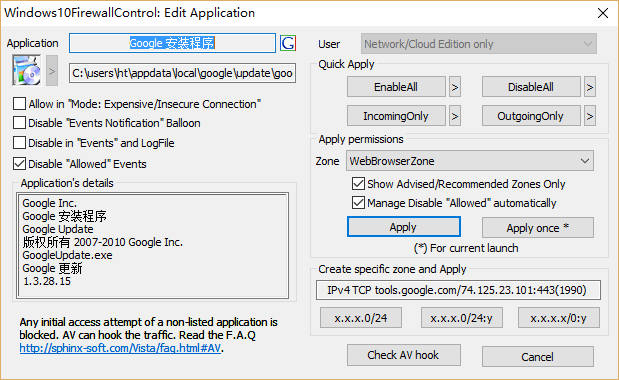Click the x.x.x.x/0:y button
Image resolution: width=619 pixels, height=380 pixels.
[x=559, y=318]
